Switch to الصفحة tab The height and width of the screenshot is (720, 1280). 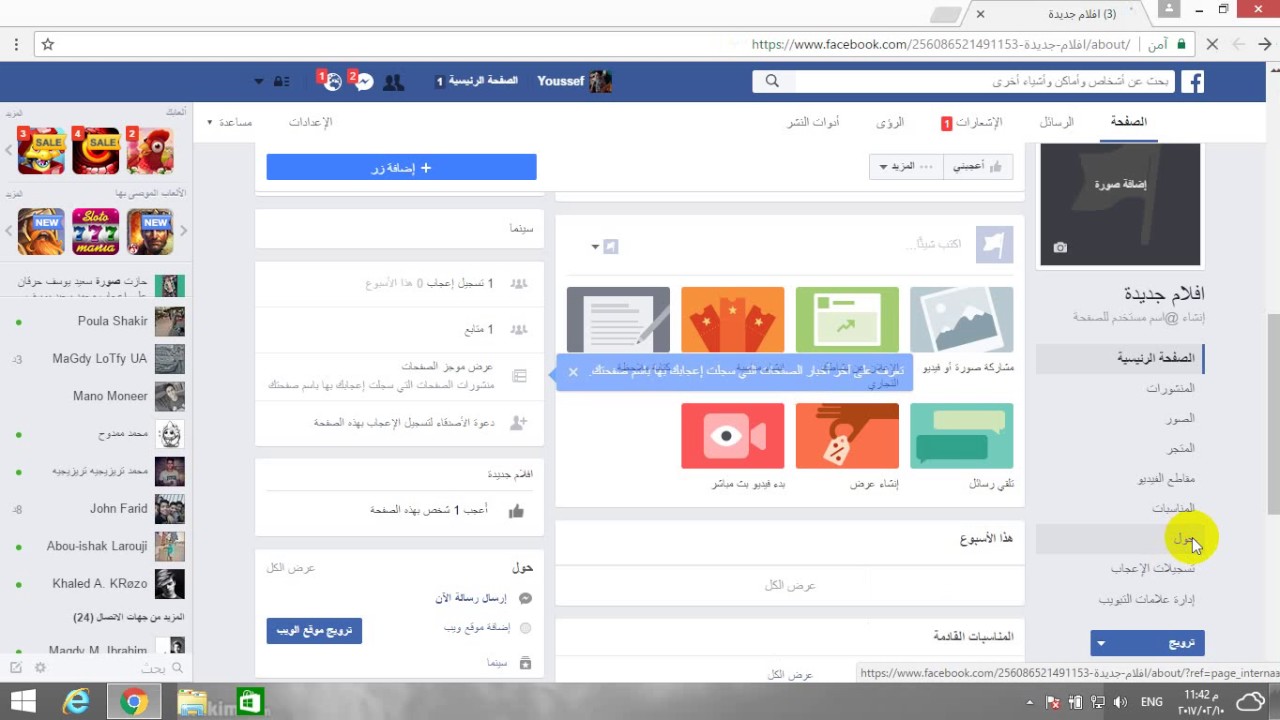[x=1128, y=122]
